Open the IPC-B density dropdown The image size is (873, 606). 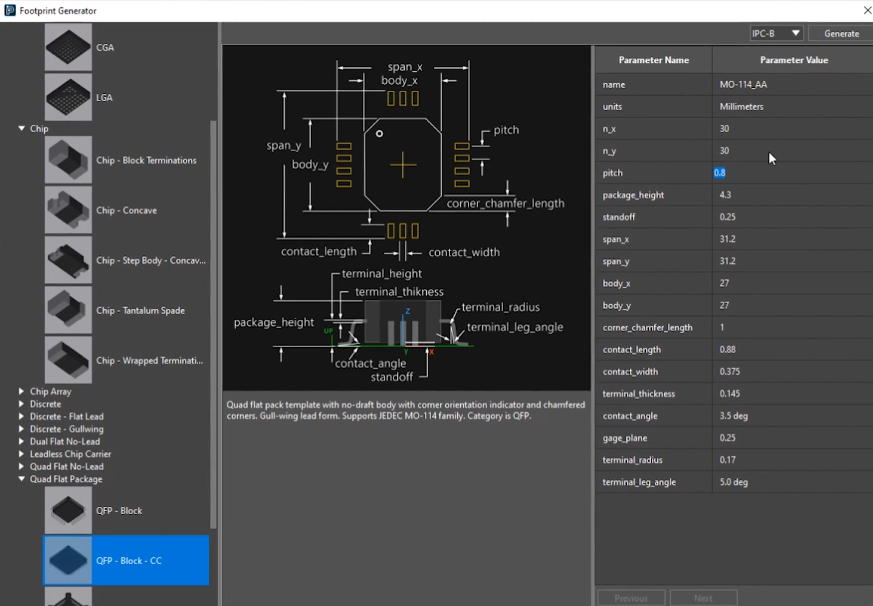(x=776, y=33)
